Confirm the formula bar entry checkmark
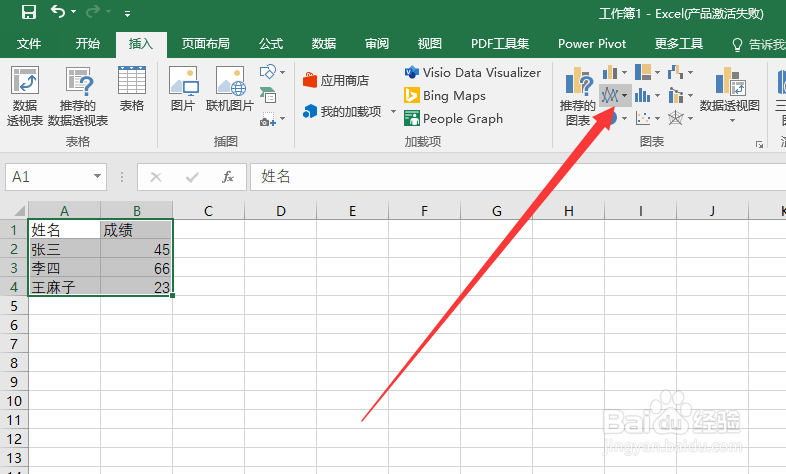 (192, 177)
